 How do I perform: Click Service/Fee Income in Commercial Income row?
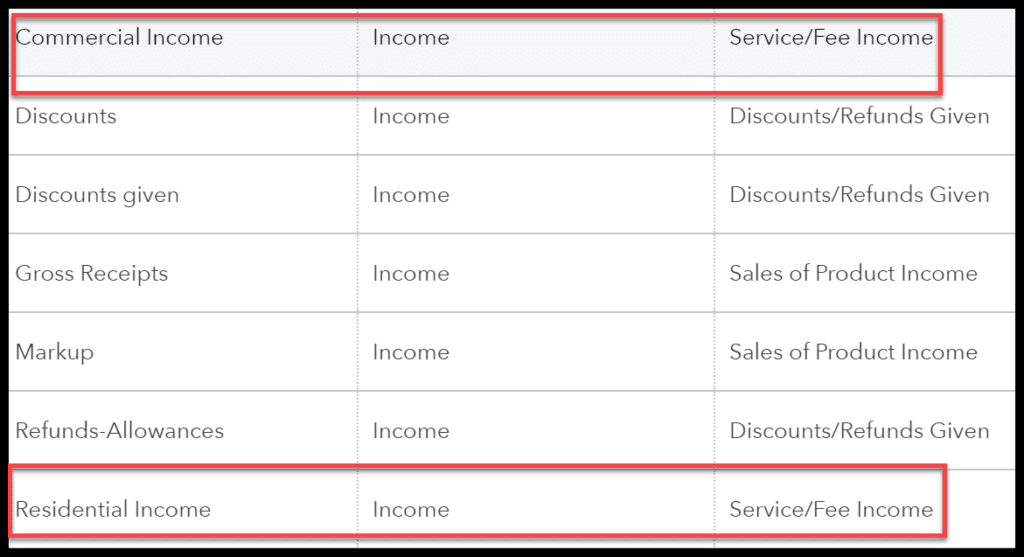pyautogui.click(x=831, y=37)
